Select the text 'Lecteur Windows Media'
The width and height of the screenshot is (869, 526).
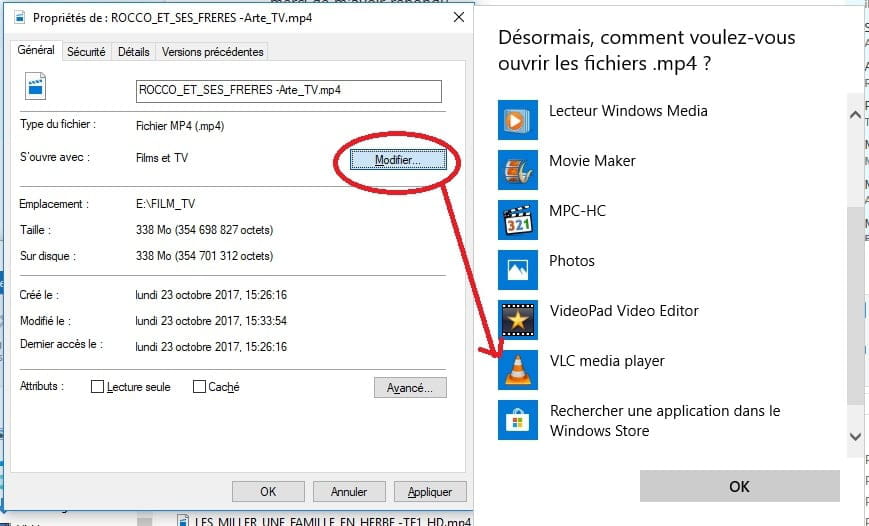pos(628,111)
